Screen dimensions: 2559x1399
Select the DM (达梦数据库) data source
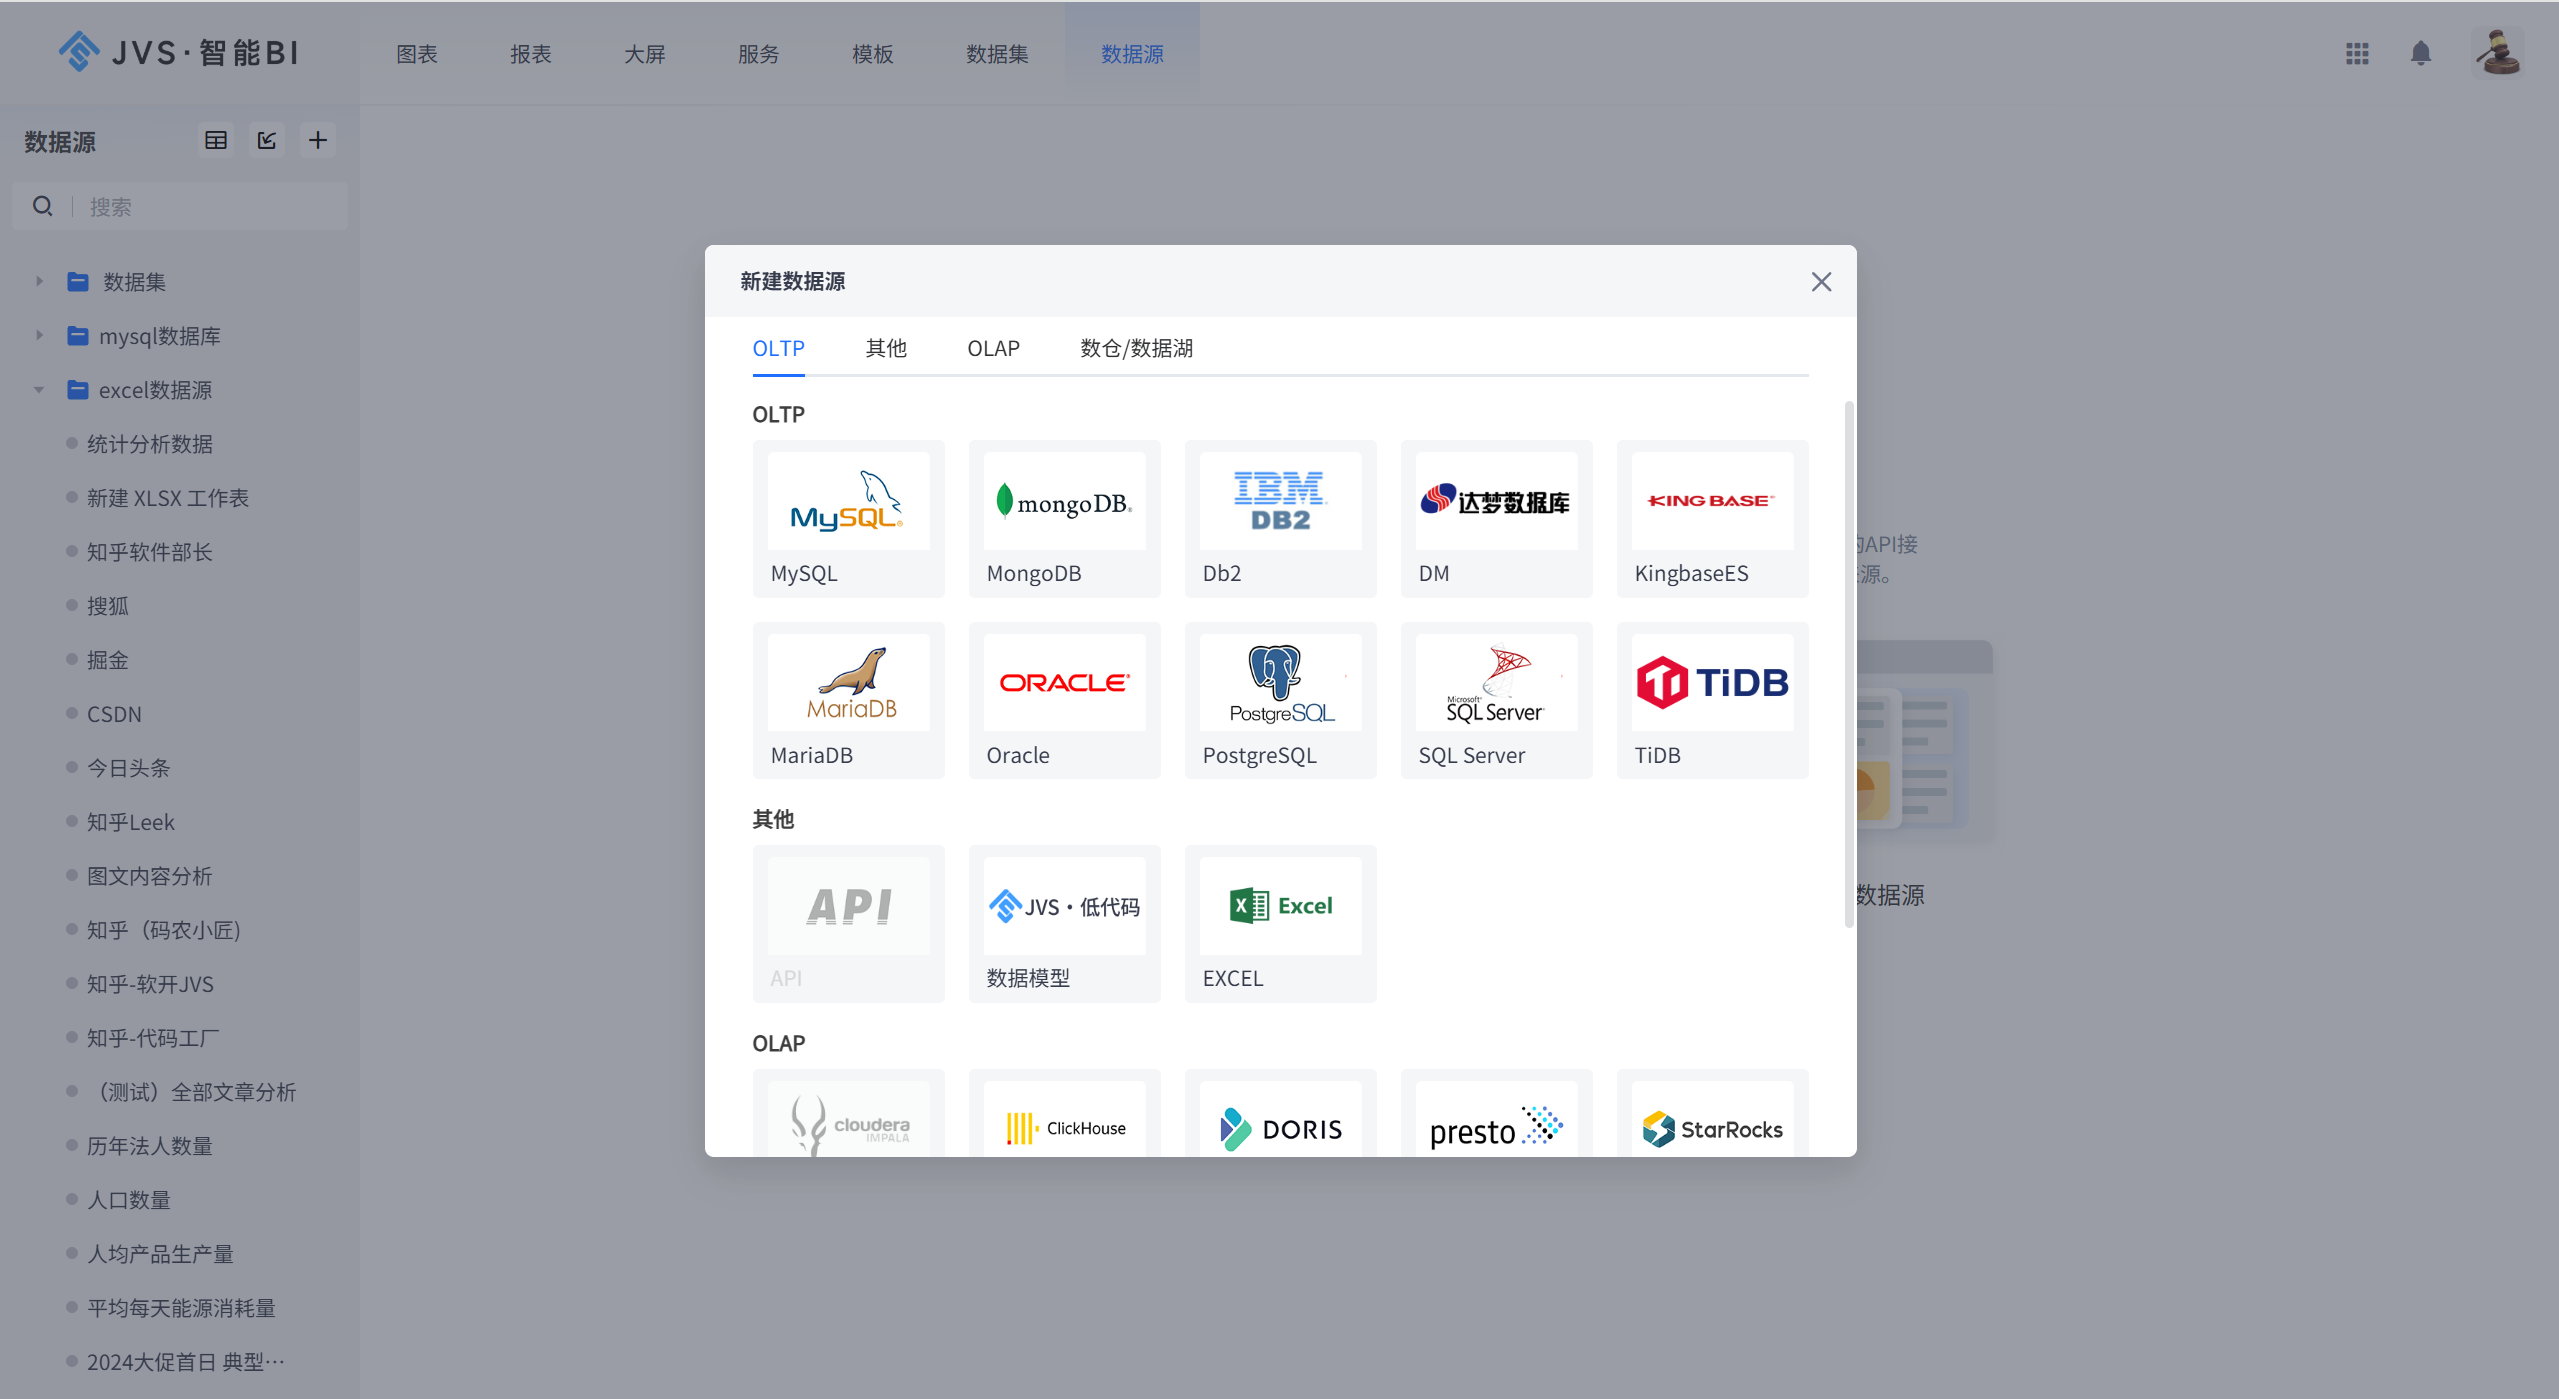[1496, 519]
